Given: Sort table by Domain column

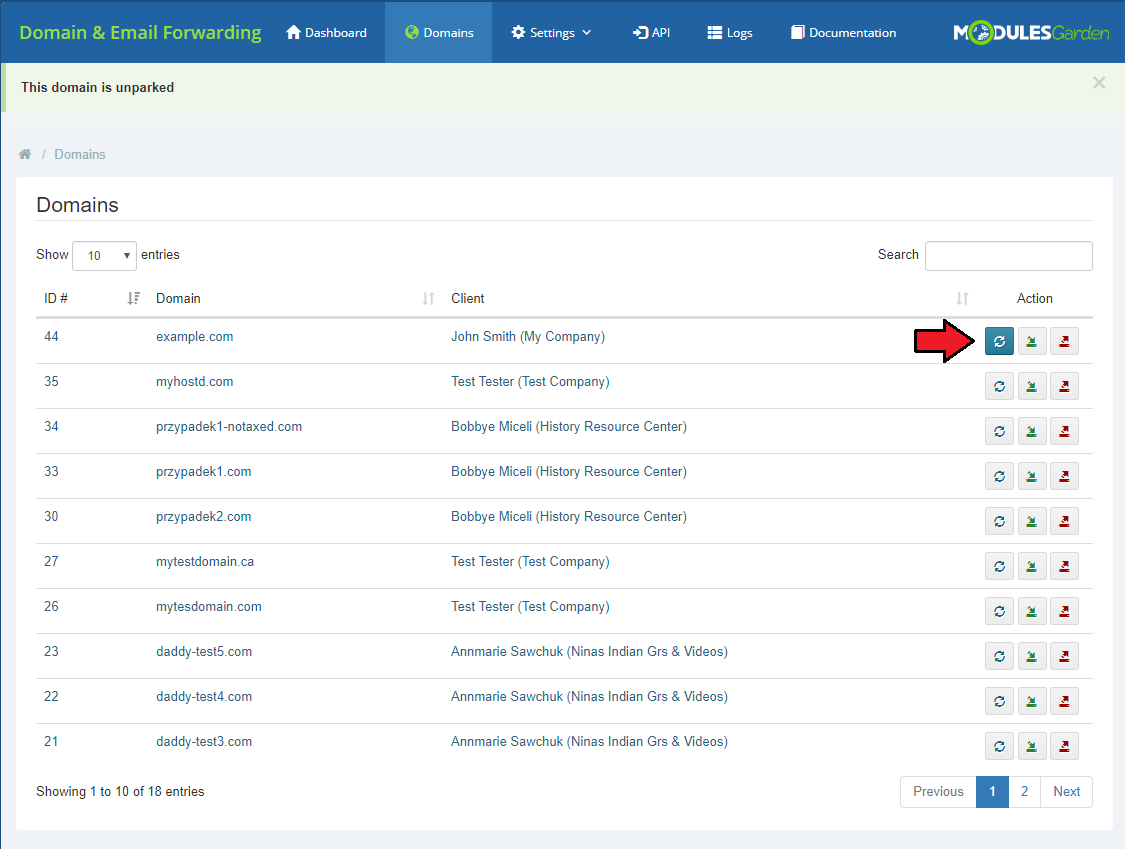Looking at the screenshot, I should 295,299.
